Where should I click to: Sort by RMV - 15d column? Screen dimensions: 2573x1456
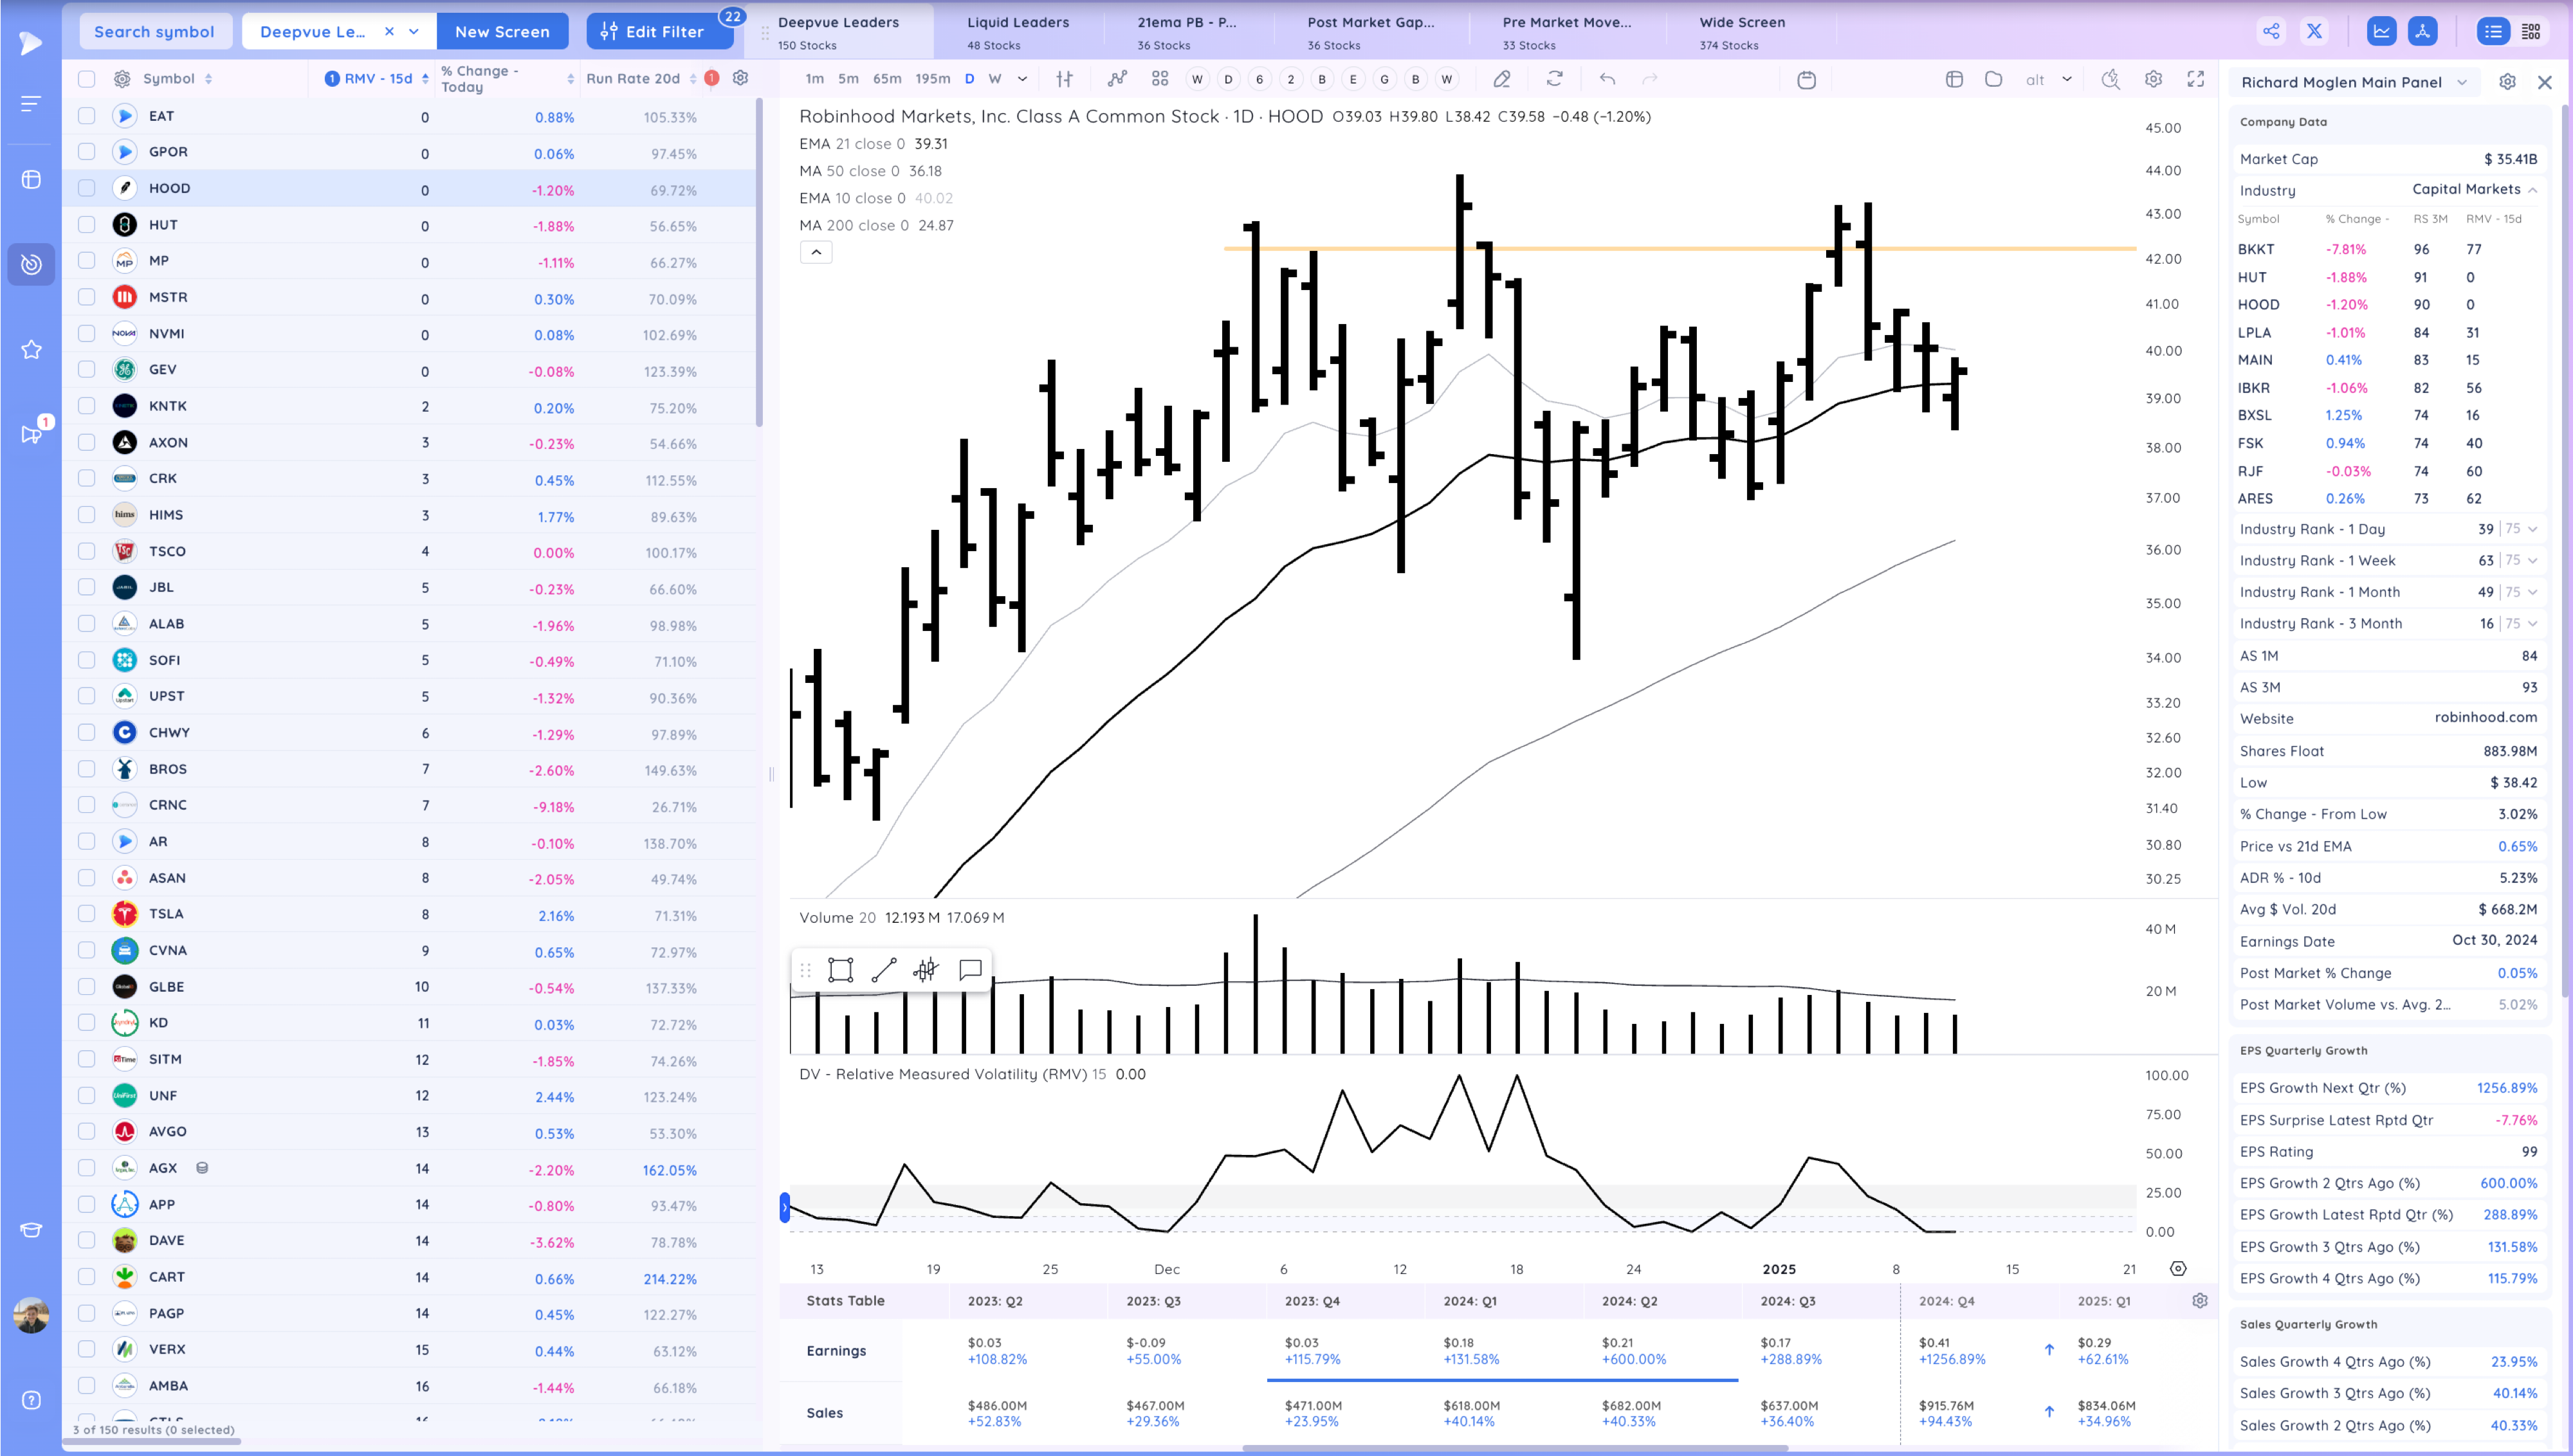377,79
